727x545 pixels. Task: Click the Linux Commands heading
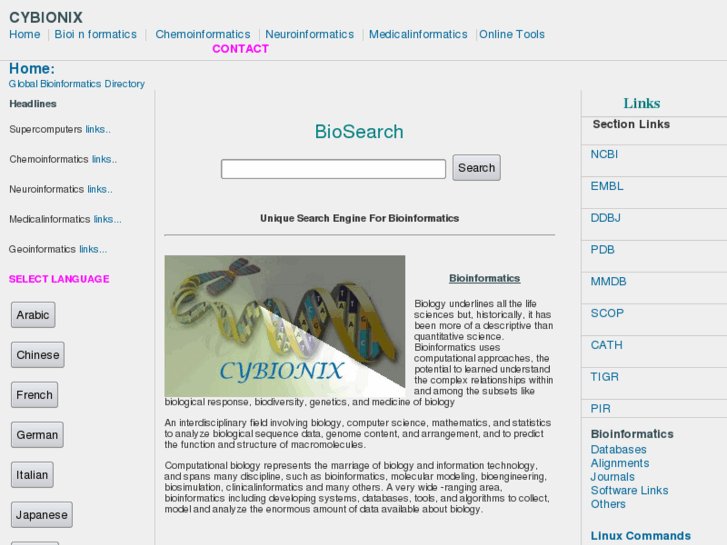[640, 536]
